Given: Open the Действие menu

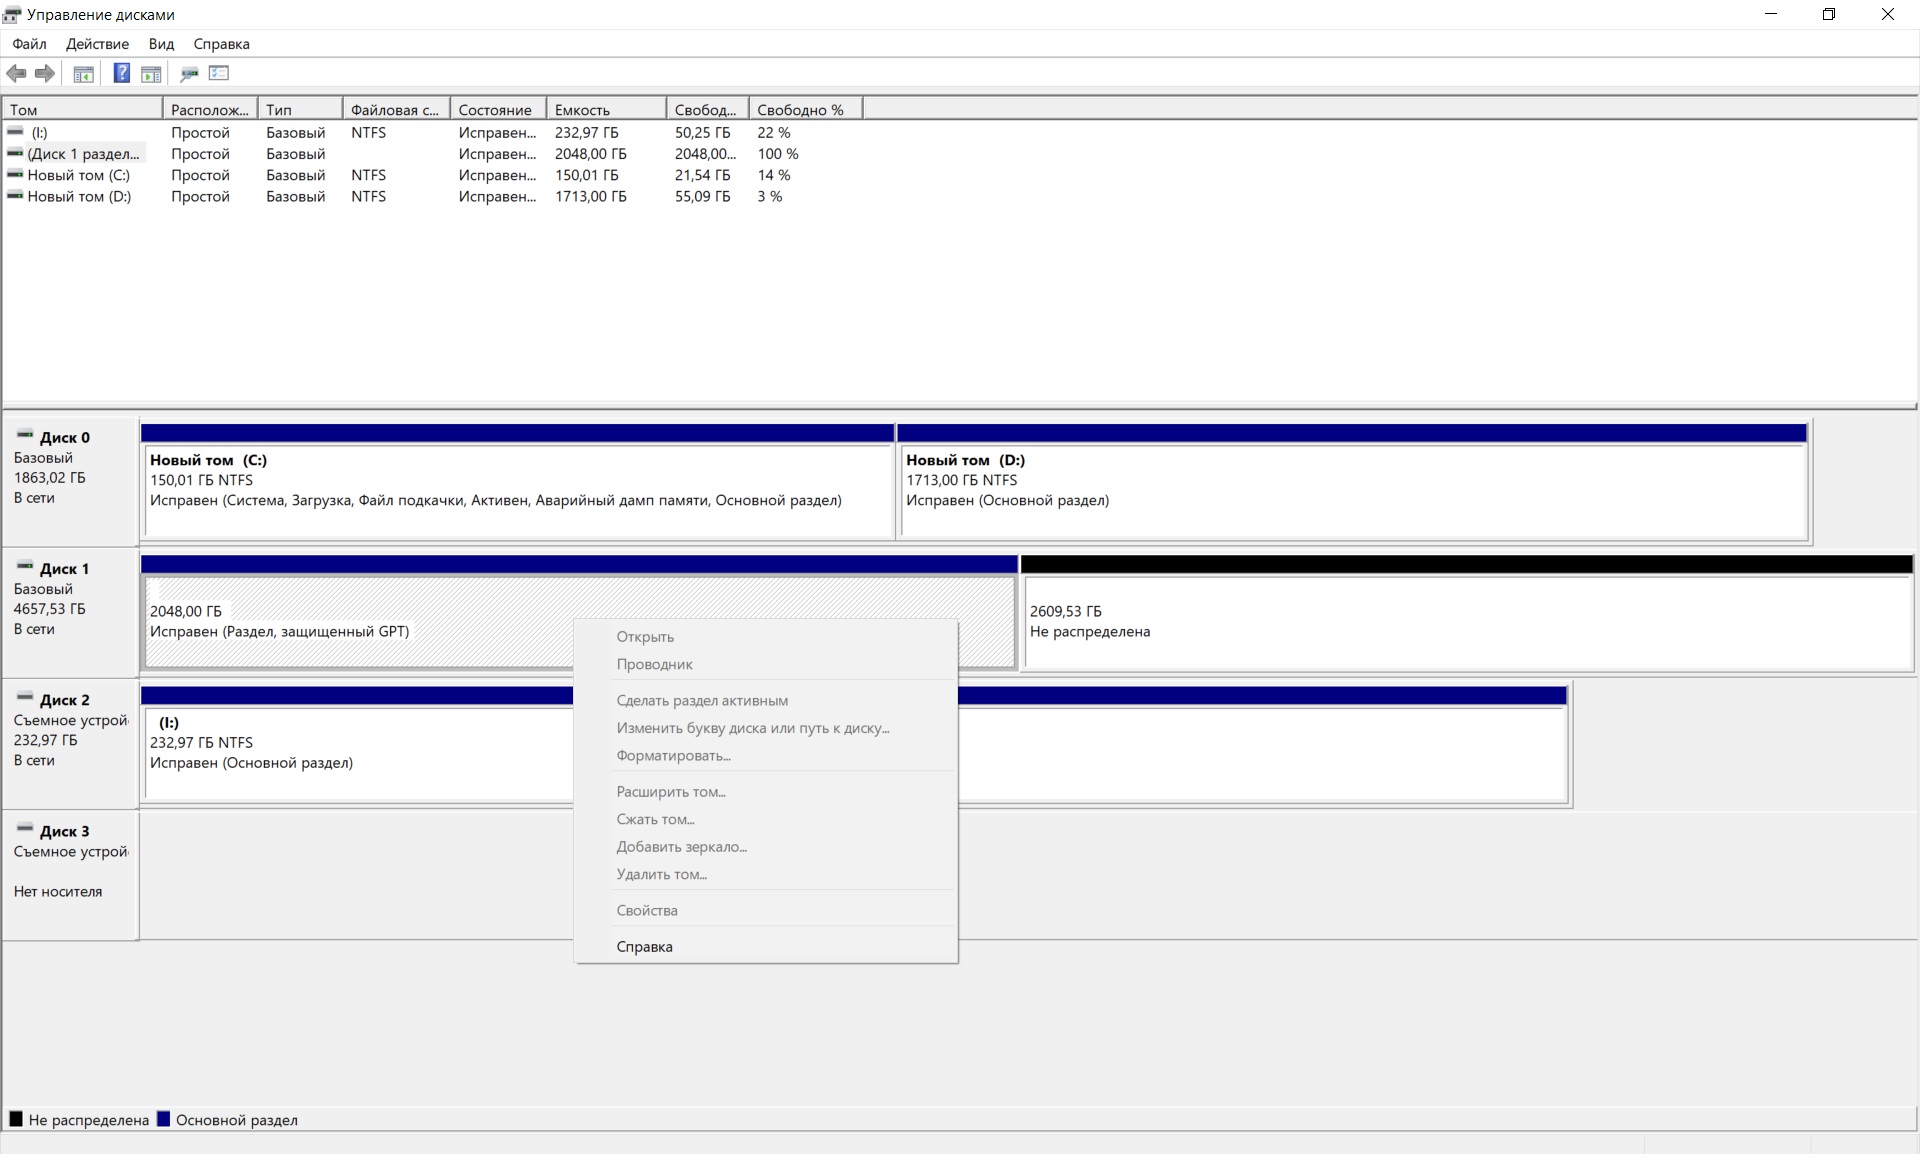Looking at the screenshot, I should pyautogui.click(x=97, y=44).
